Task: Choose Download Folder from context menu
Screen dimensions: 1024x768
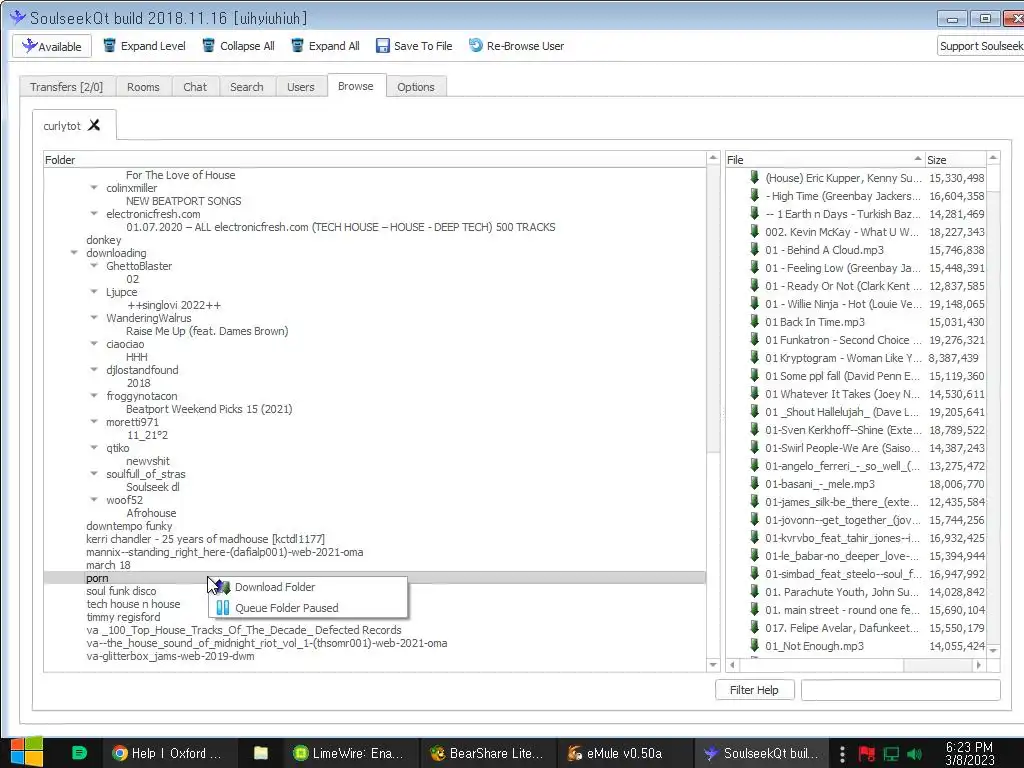Action: (x=308, y=587)
